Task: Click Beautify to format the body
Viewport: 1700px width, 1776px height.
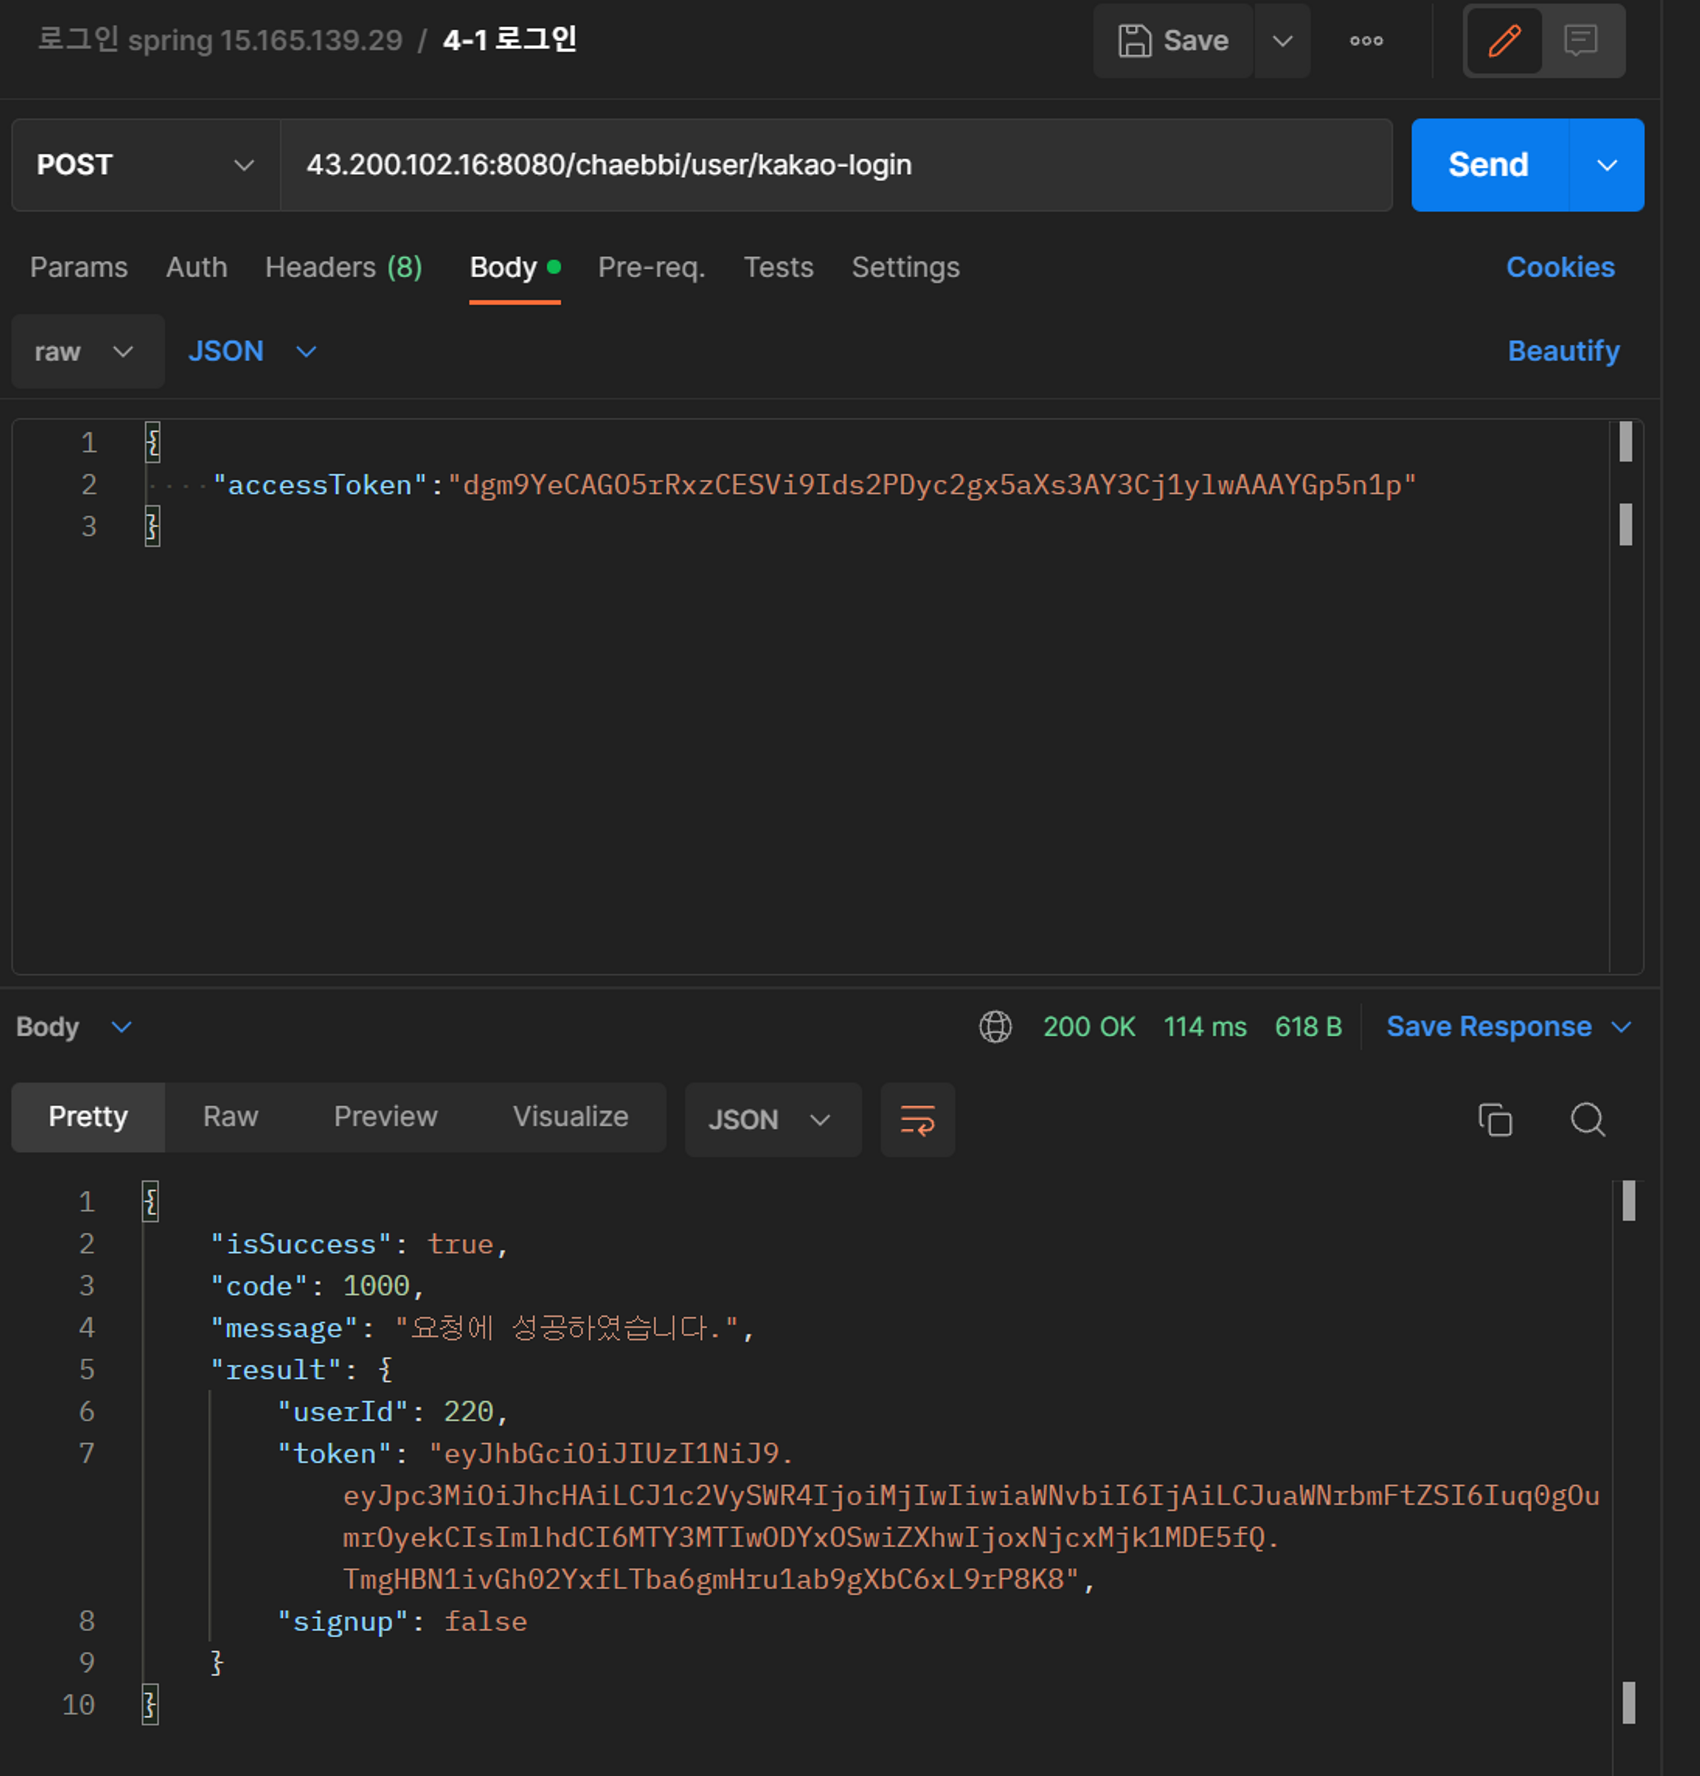Action: coord(1563,352)
